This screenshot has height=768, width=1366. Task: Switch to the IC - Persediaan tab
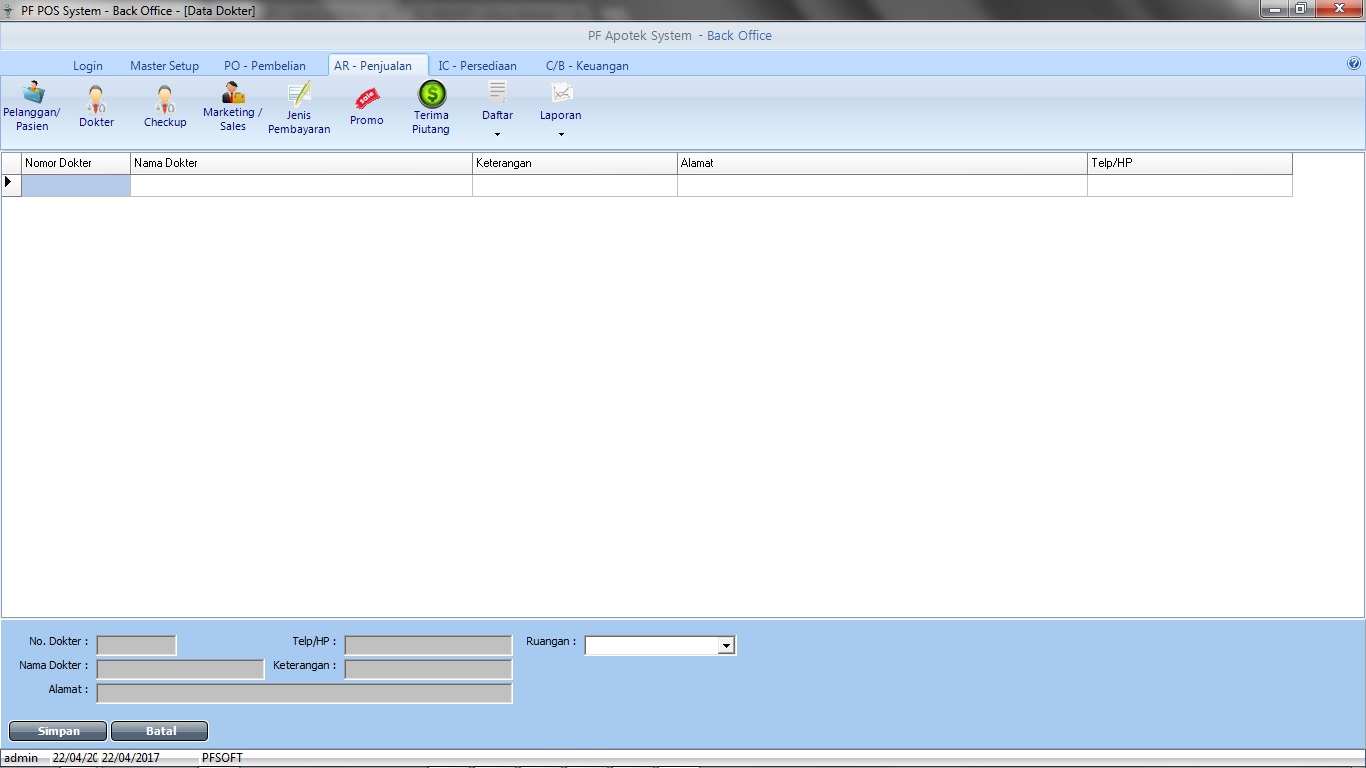coord(477,66)
